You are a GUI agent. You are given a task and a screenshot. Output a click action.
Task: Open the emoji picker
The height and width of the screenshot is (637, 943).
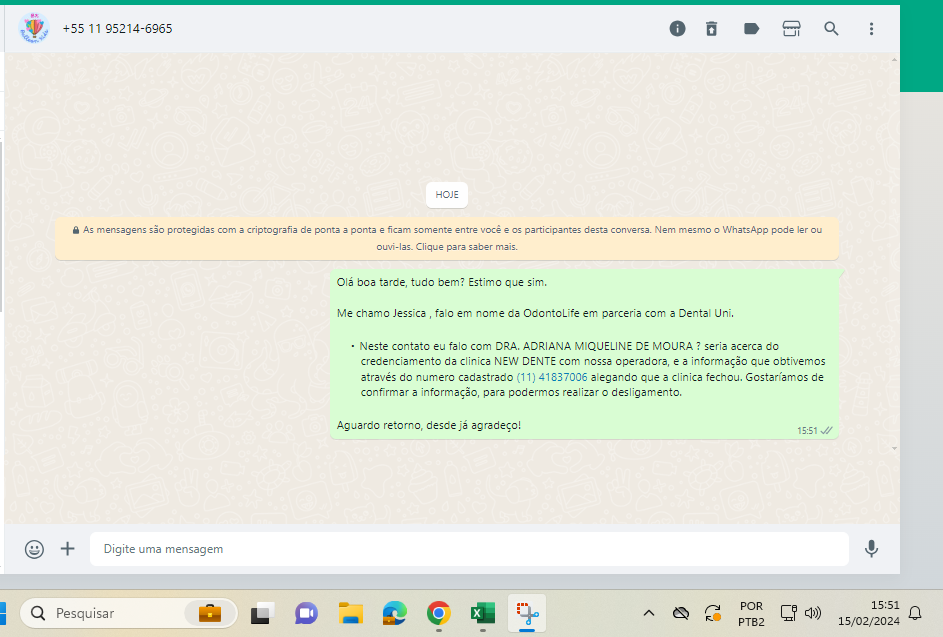[x=34, y=549]
